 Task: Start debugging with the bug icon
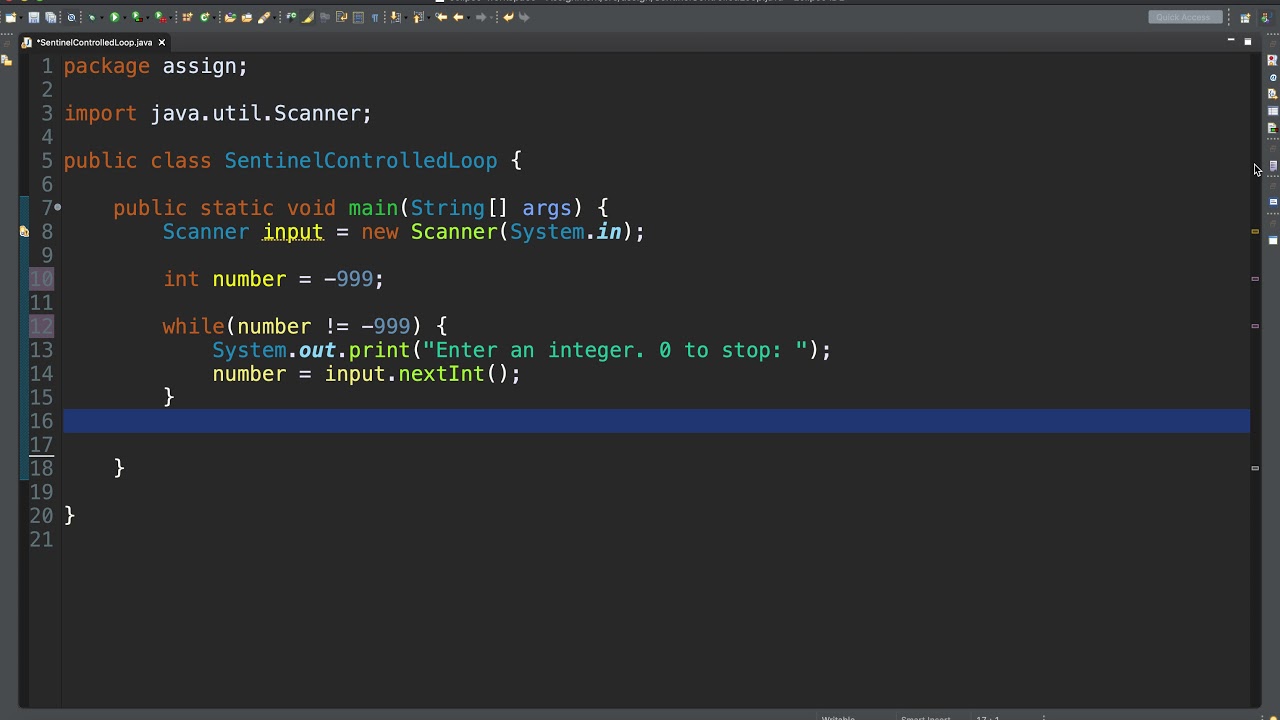[91, 17]
